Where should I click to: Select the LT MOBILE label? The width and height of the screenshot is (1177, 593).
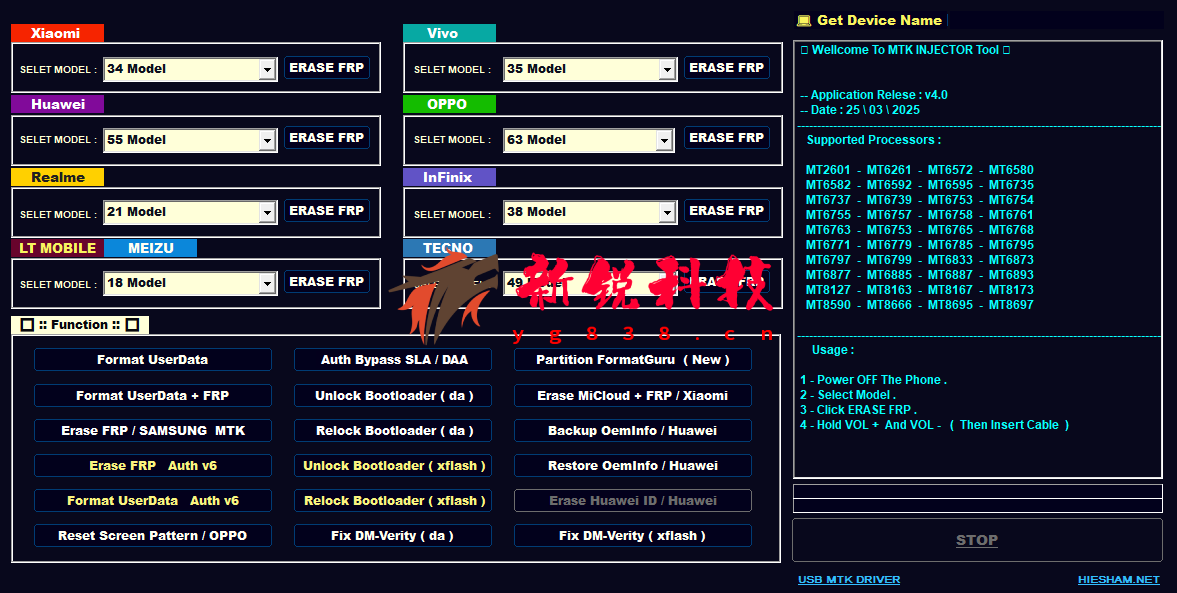(57, 248)
